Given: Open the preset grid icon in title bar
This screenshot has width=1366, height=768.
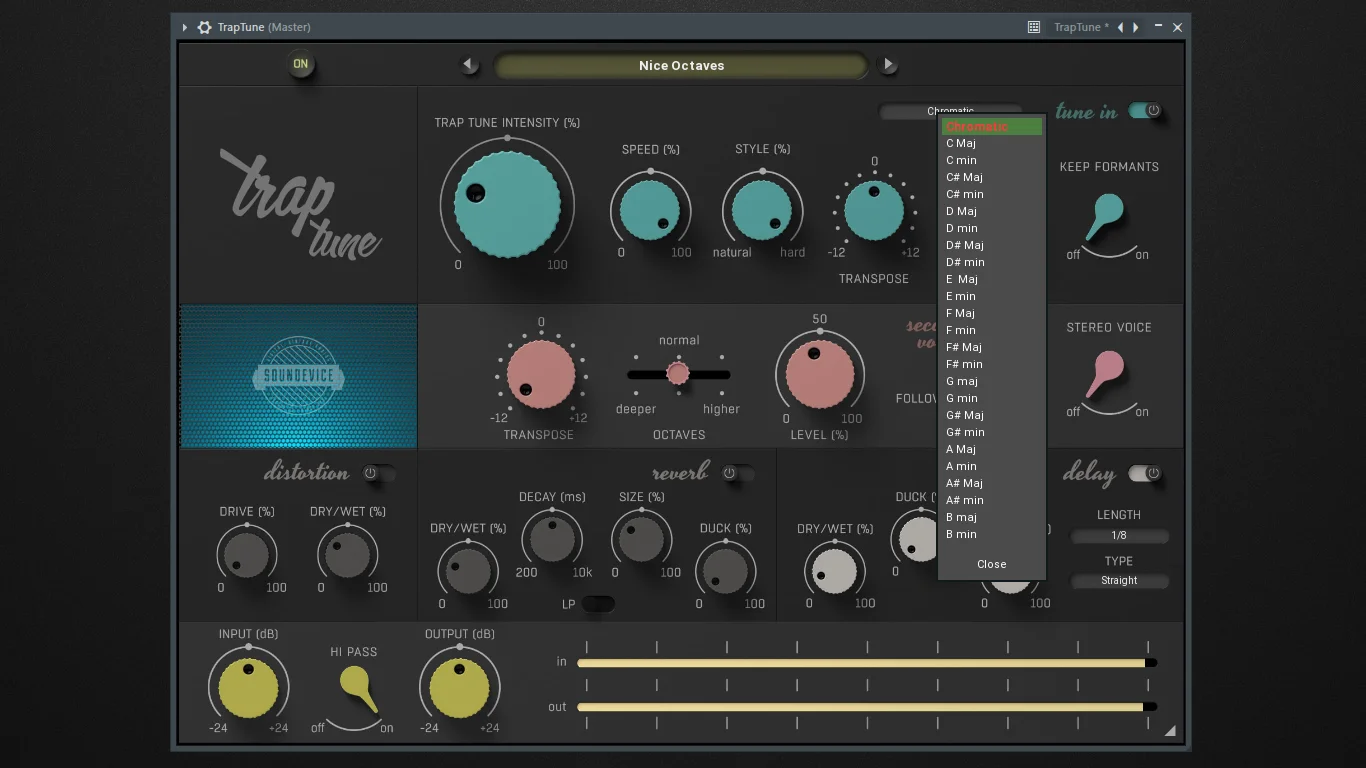Looking at the screenshot, I should point(1034,27).
